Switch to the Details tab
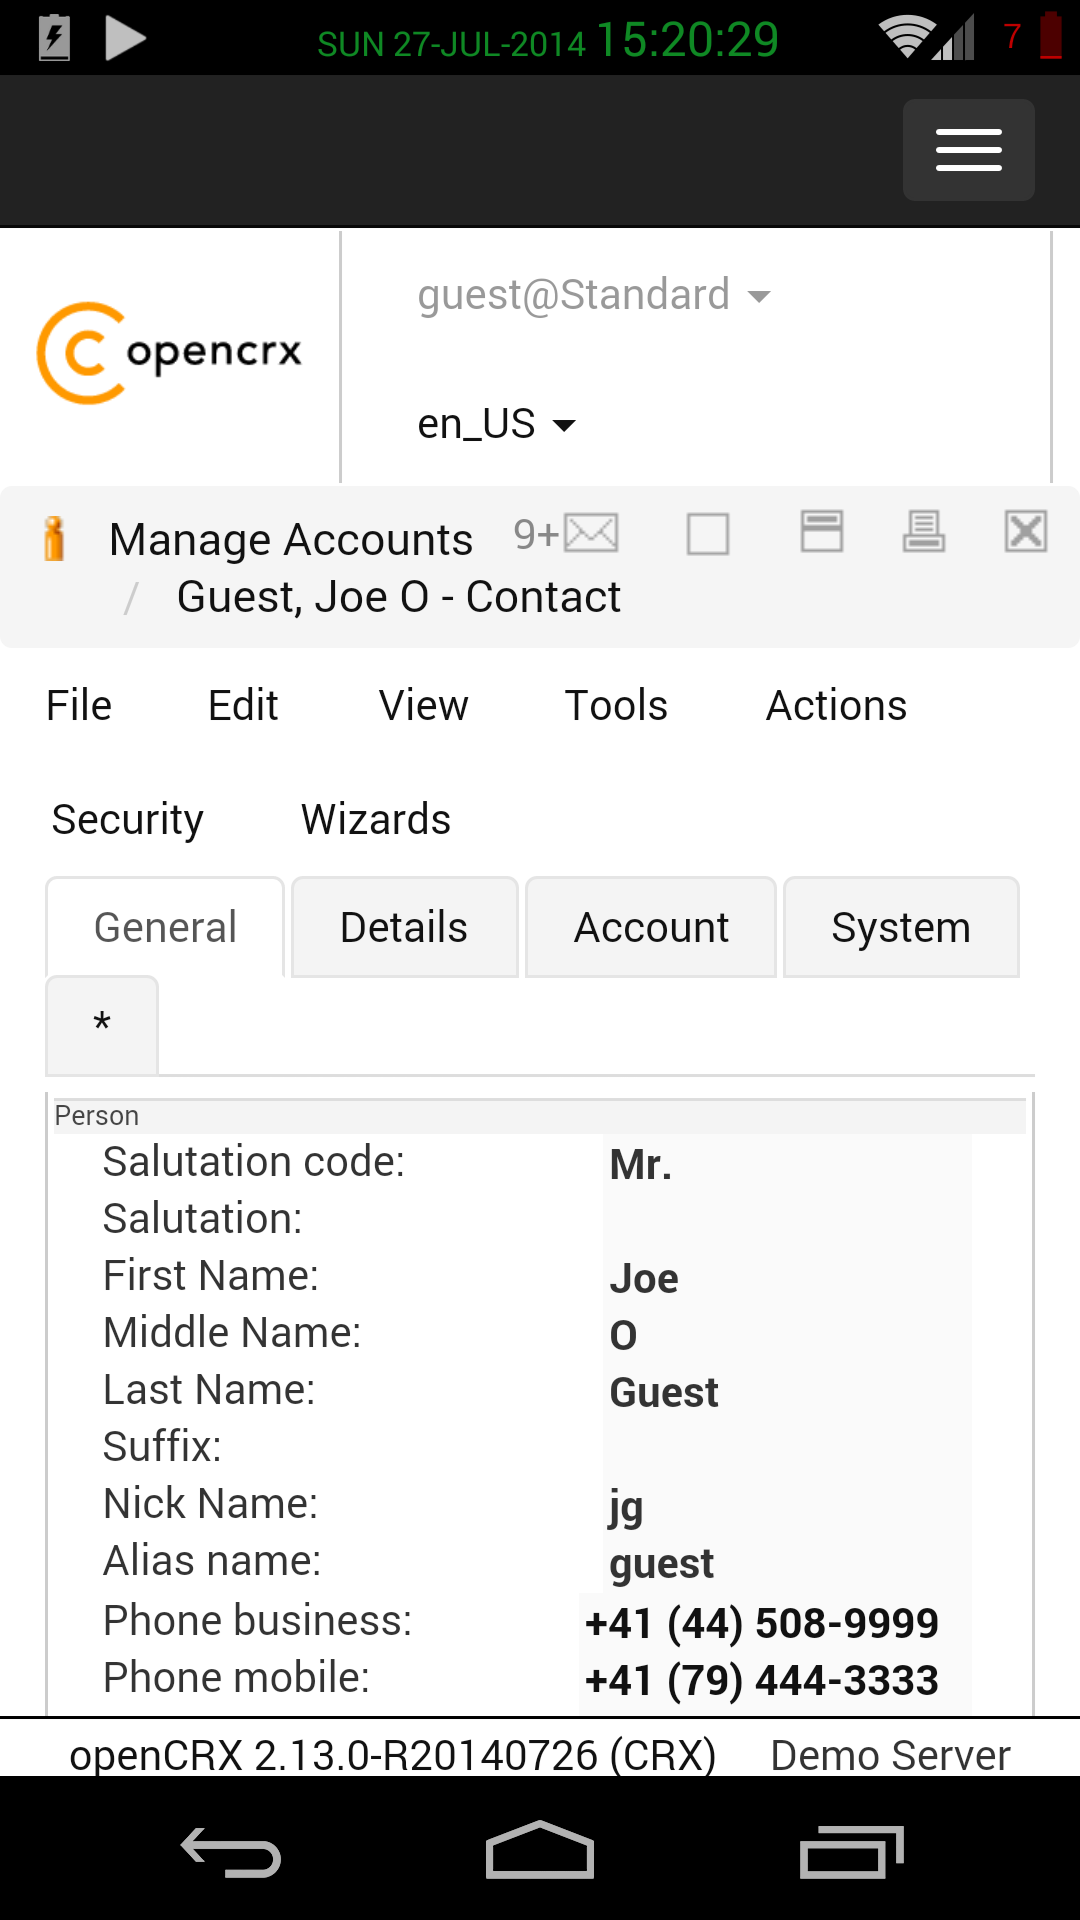Image resolution: width=1080 pixels, height=1920 pixels. [404, 928]
